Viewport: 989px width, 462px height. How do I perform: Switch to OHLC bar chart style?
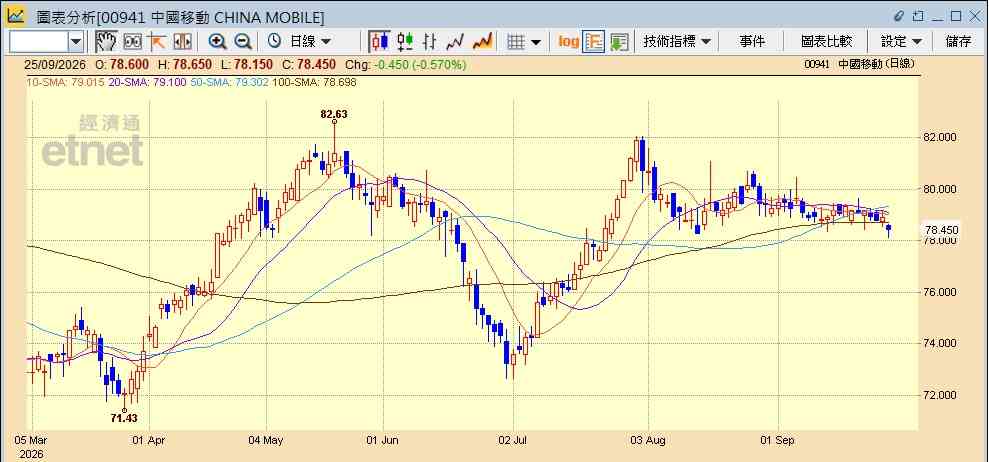(x=430, y=42)
